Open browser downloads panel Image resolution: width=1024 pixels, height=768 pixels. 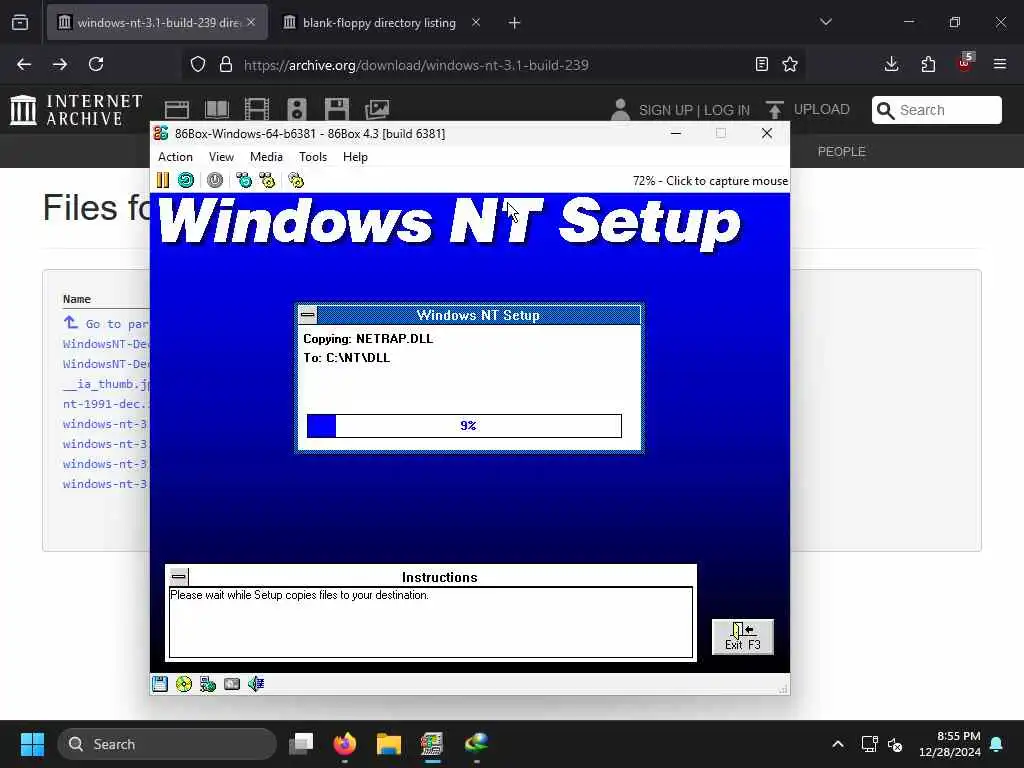891,64
